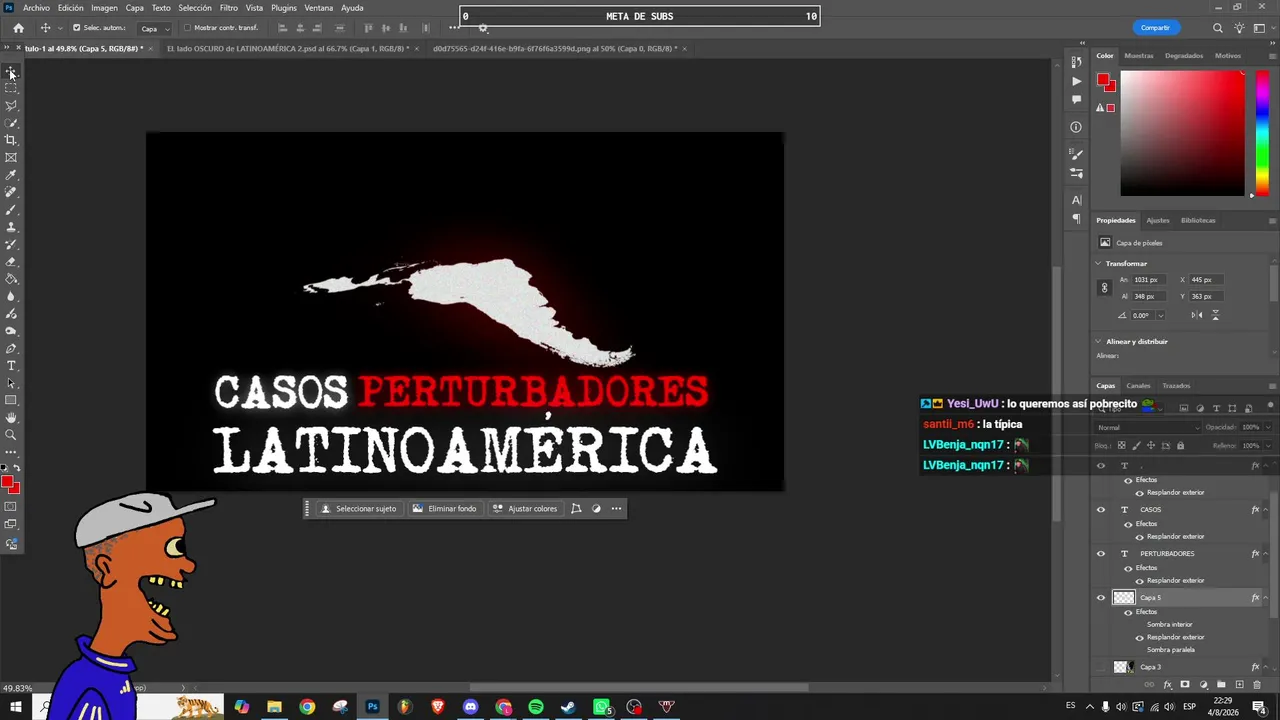This screenshot has width=1280, height=720.
Task: Open the Relleno value dropdown arrow
Action: pos(1266,445)
